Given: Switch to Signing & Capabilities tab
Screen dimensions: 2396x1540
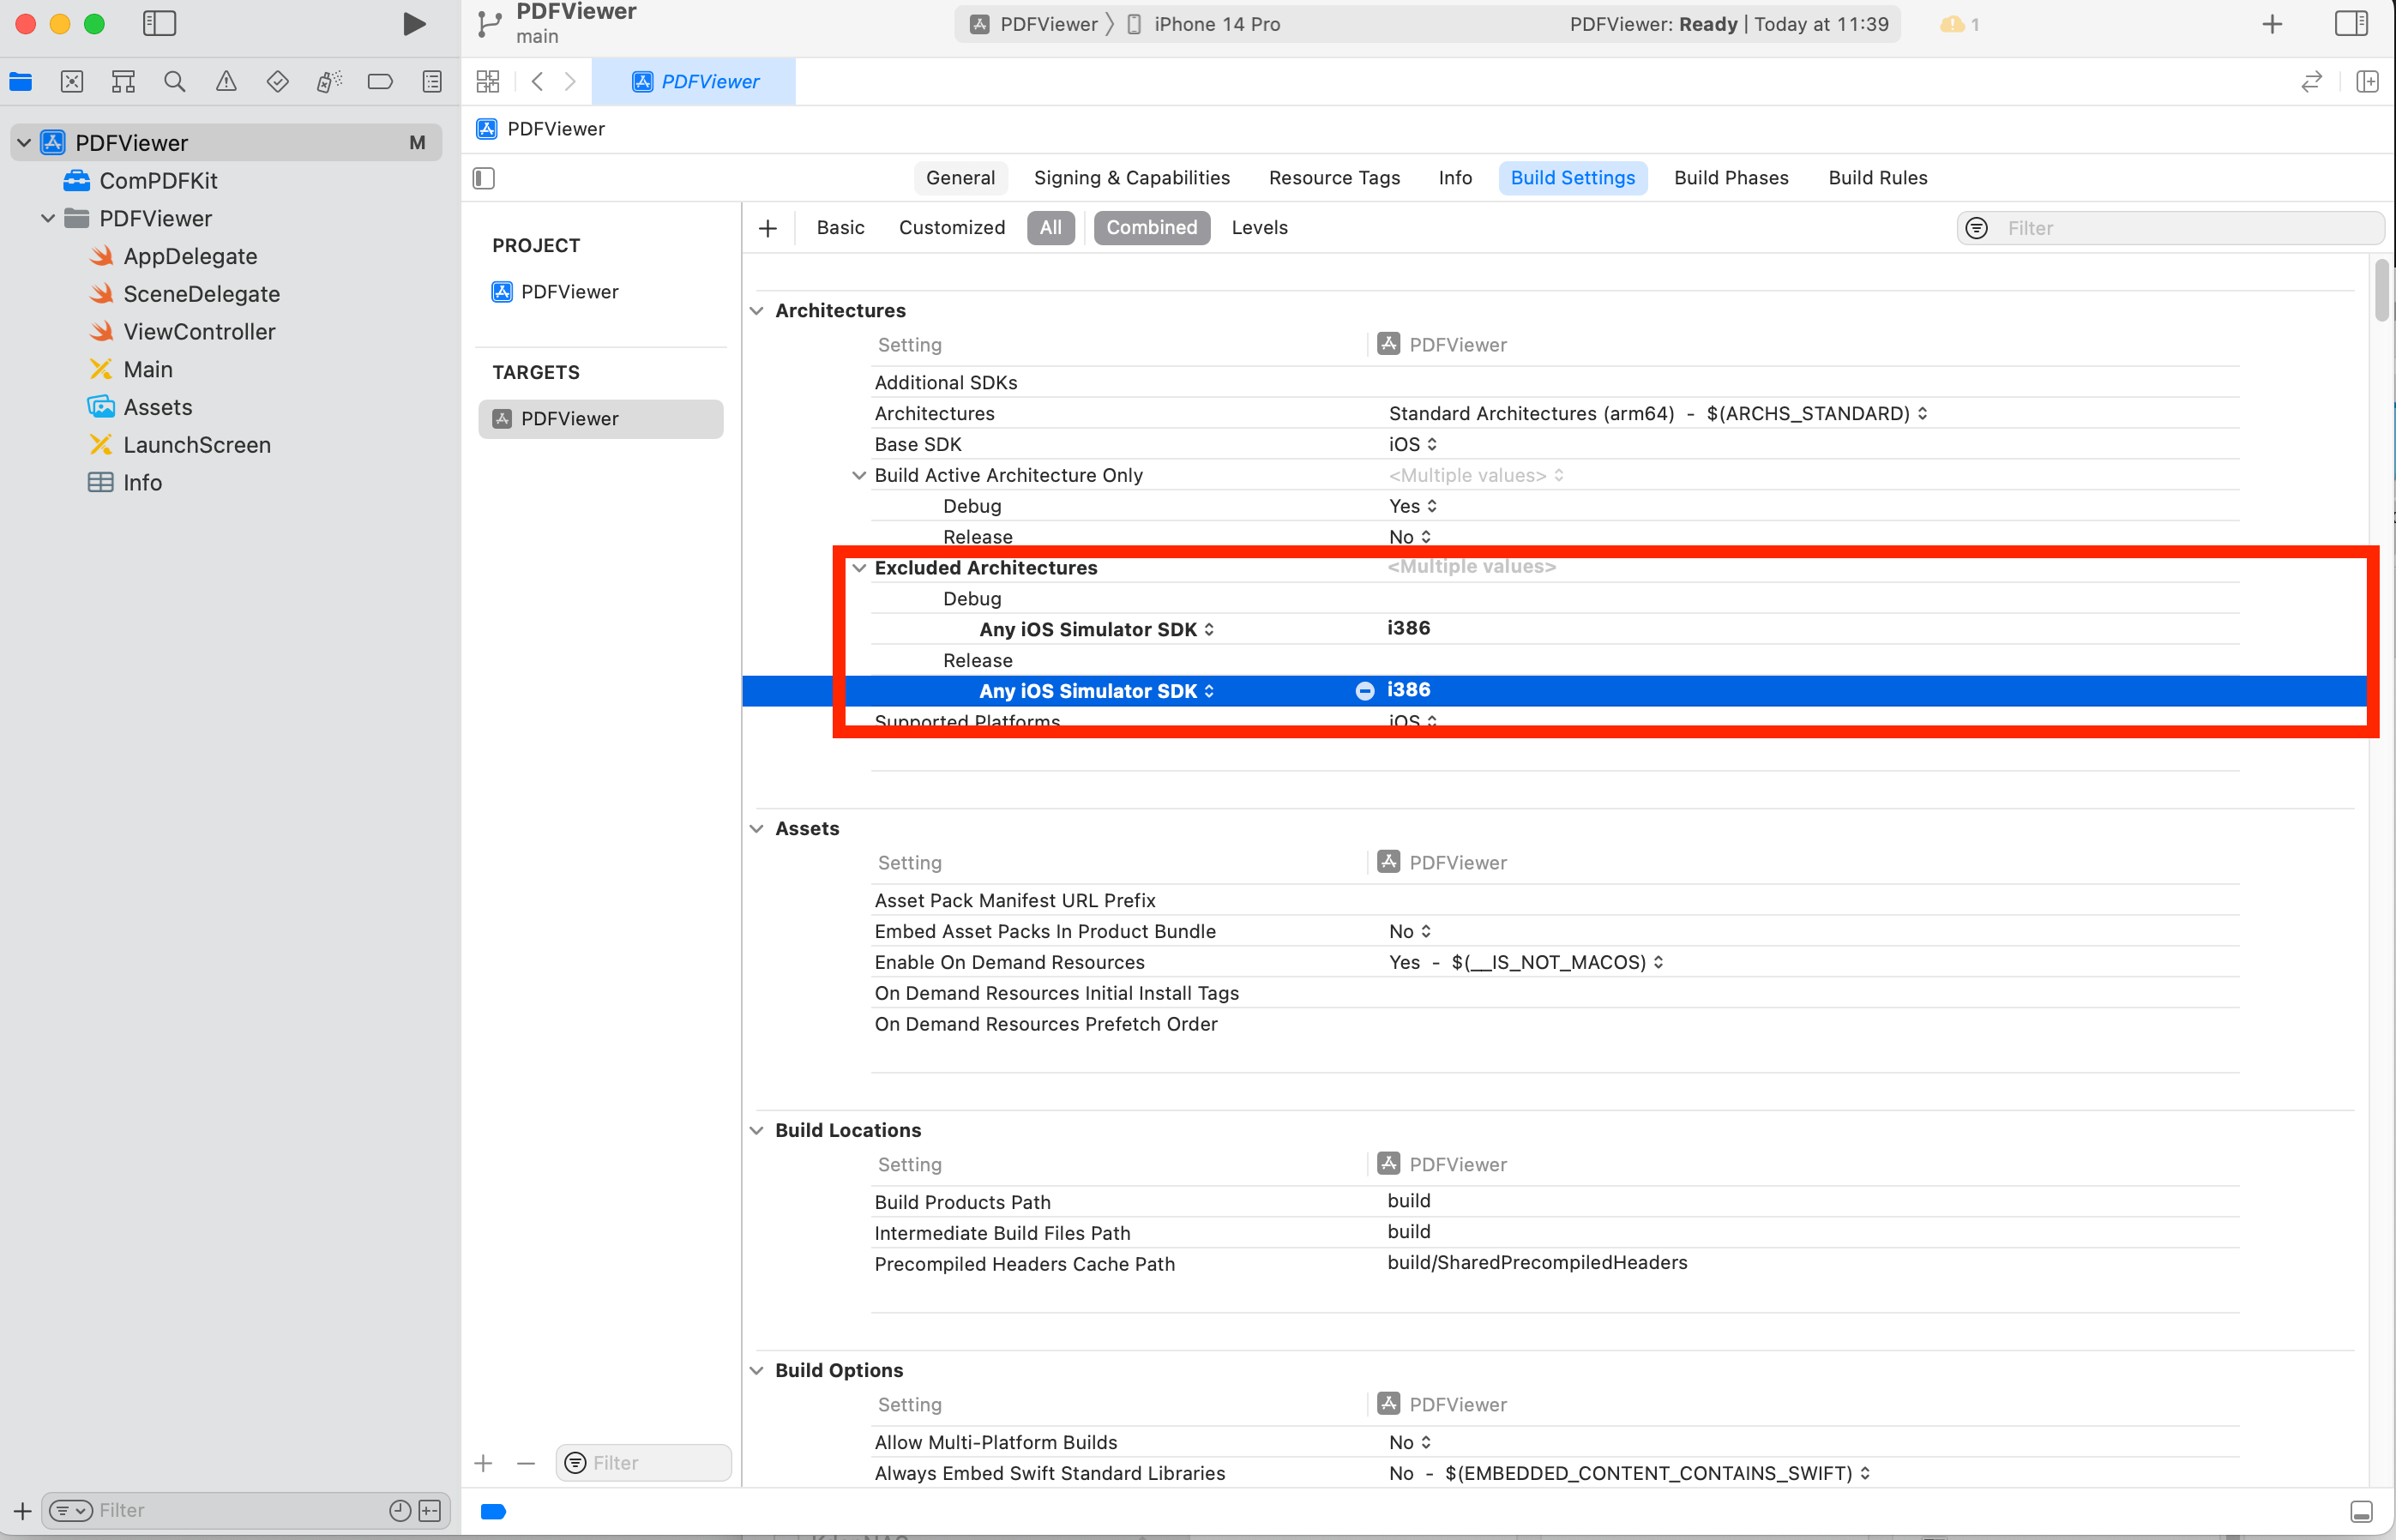Looking at the screenshot, I should pos(1132,178).
